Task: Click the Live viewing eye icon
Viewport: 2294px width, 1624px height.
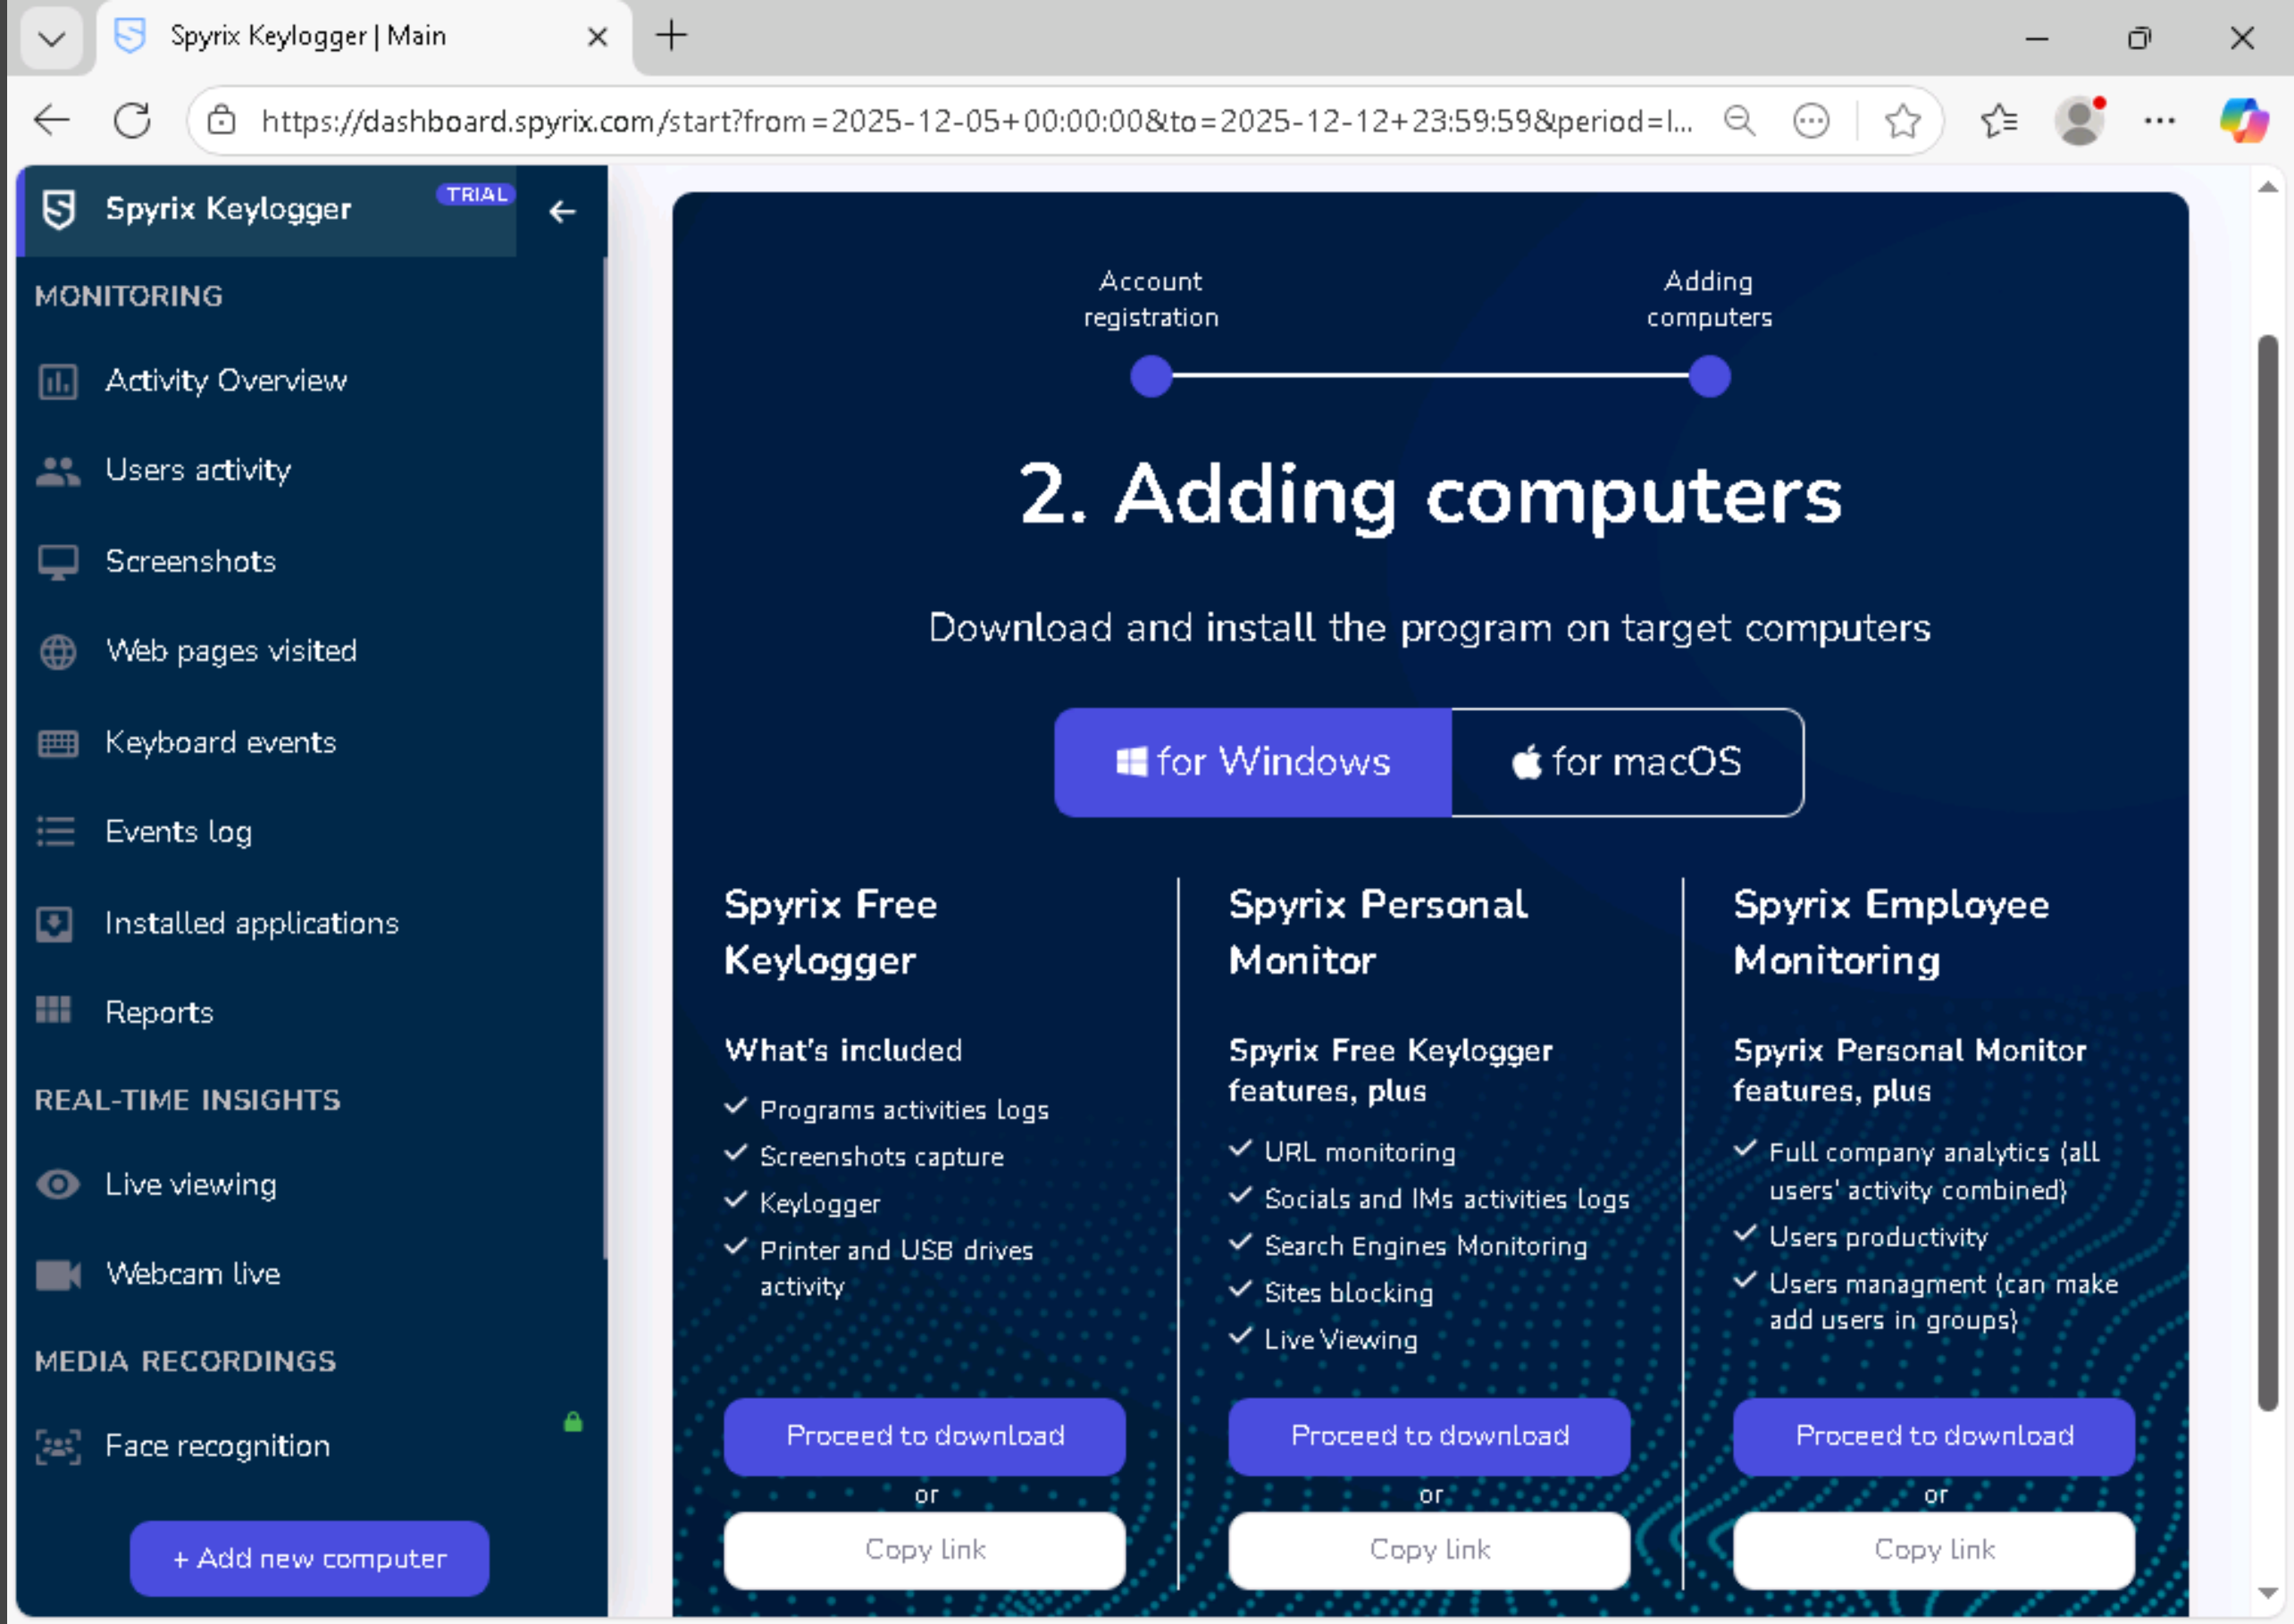Action: pyautogui.click(x=57, y=1185)
